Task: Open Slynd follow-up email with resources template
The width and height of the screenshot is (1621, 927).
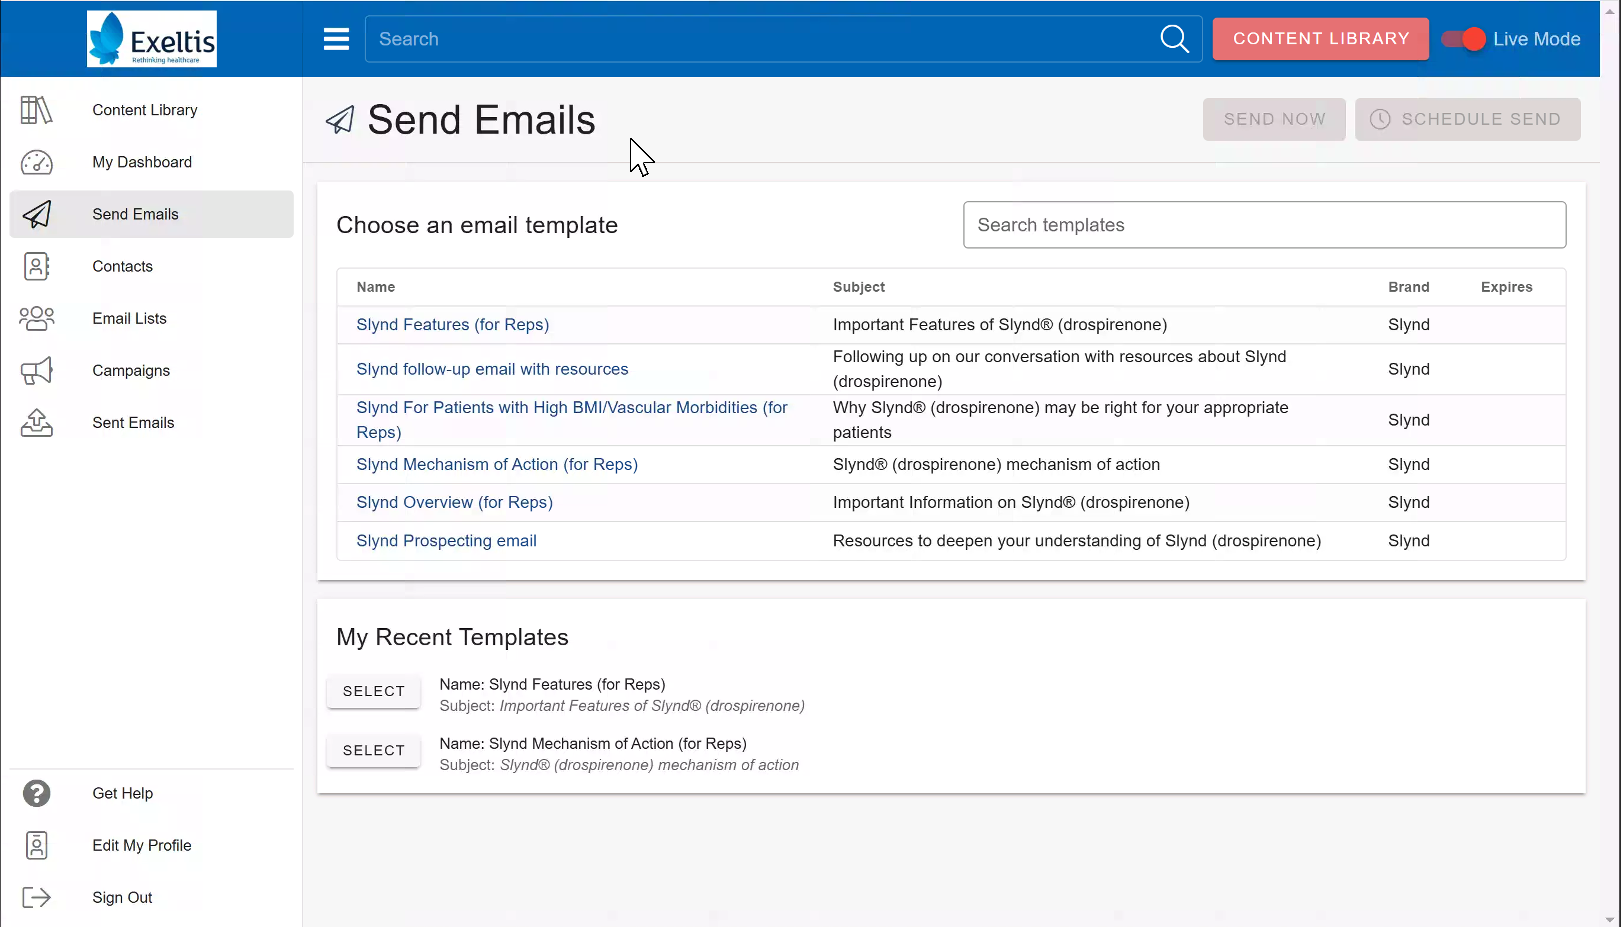Action: pos(492,369)
